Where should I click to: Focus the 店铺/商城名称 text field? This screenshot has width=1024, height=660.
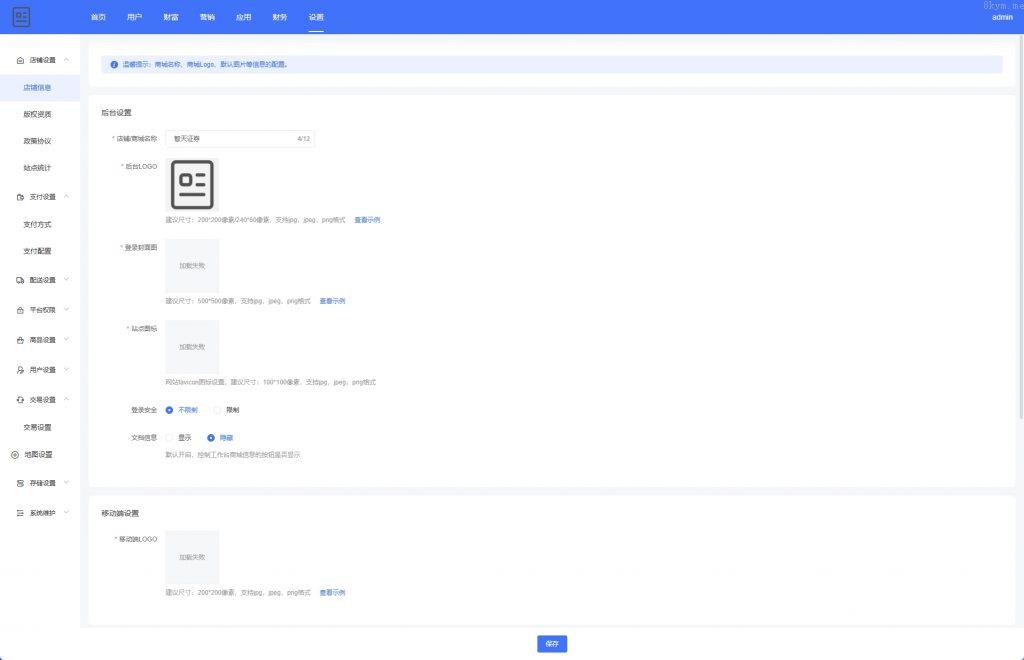tap(230, 139)
